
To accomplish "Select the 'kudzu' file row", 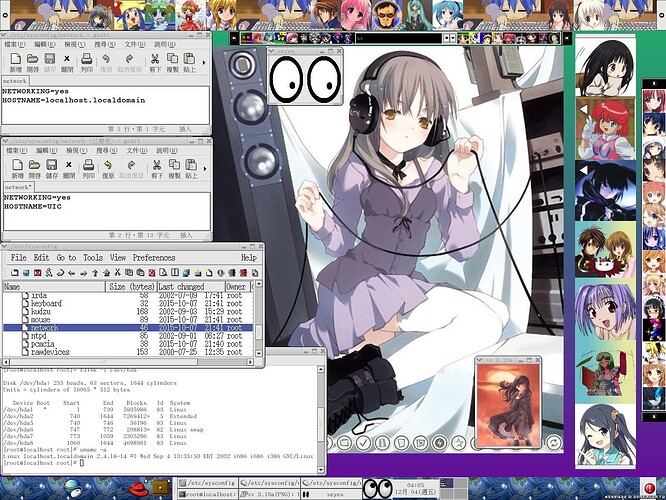I will point(128,311).
